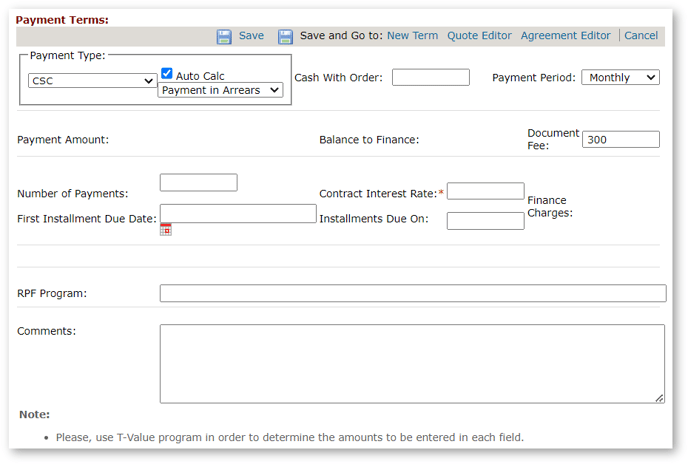
Task: Click the Save link
Action: point(251,36)
